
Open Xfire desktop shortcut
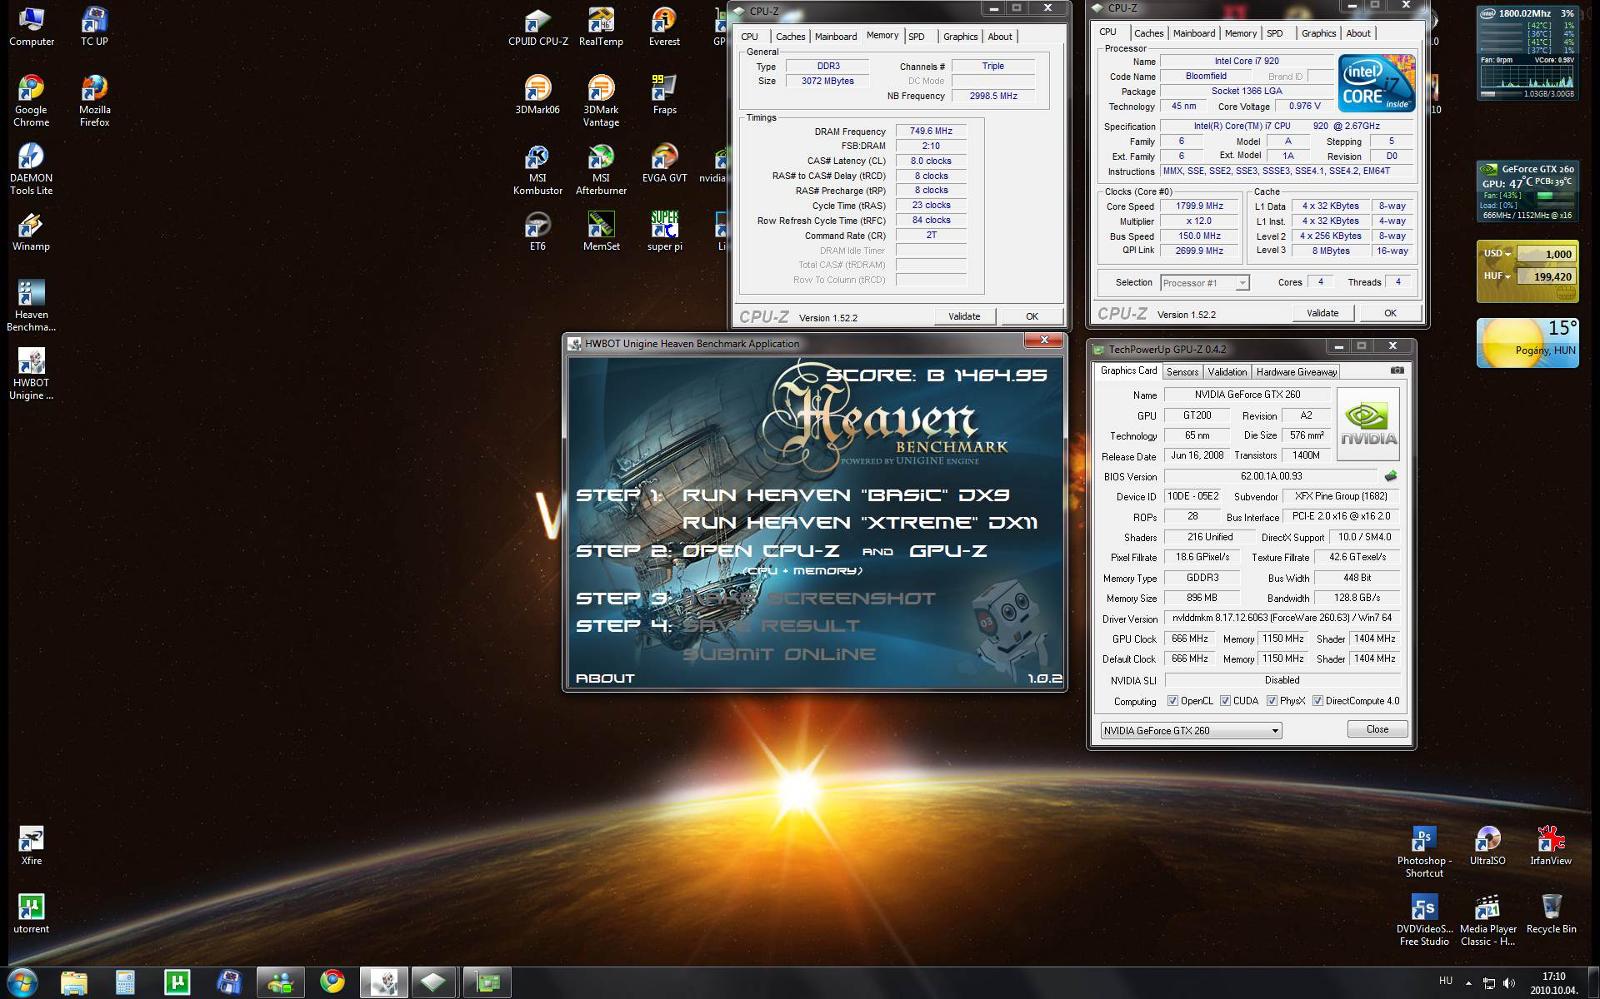point(31,845)
